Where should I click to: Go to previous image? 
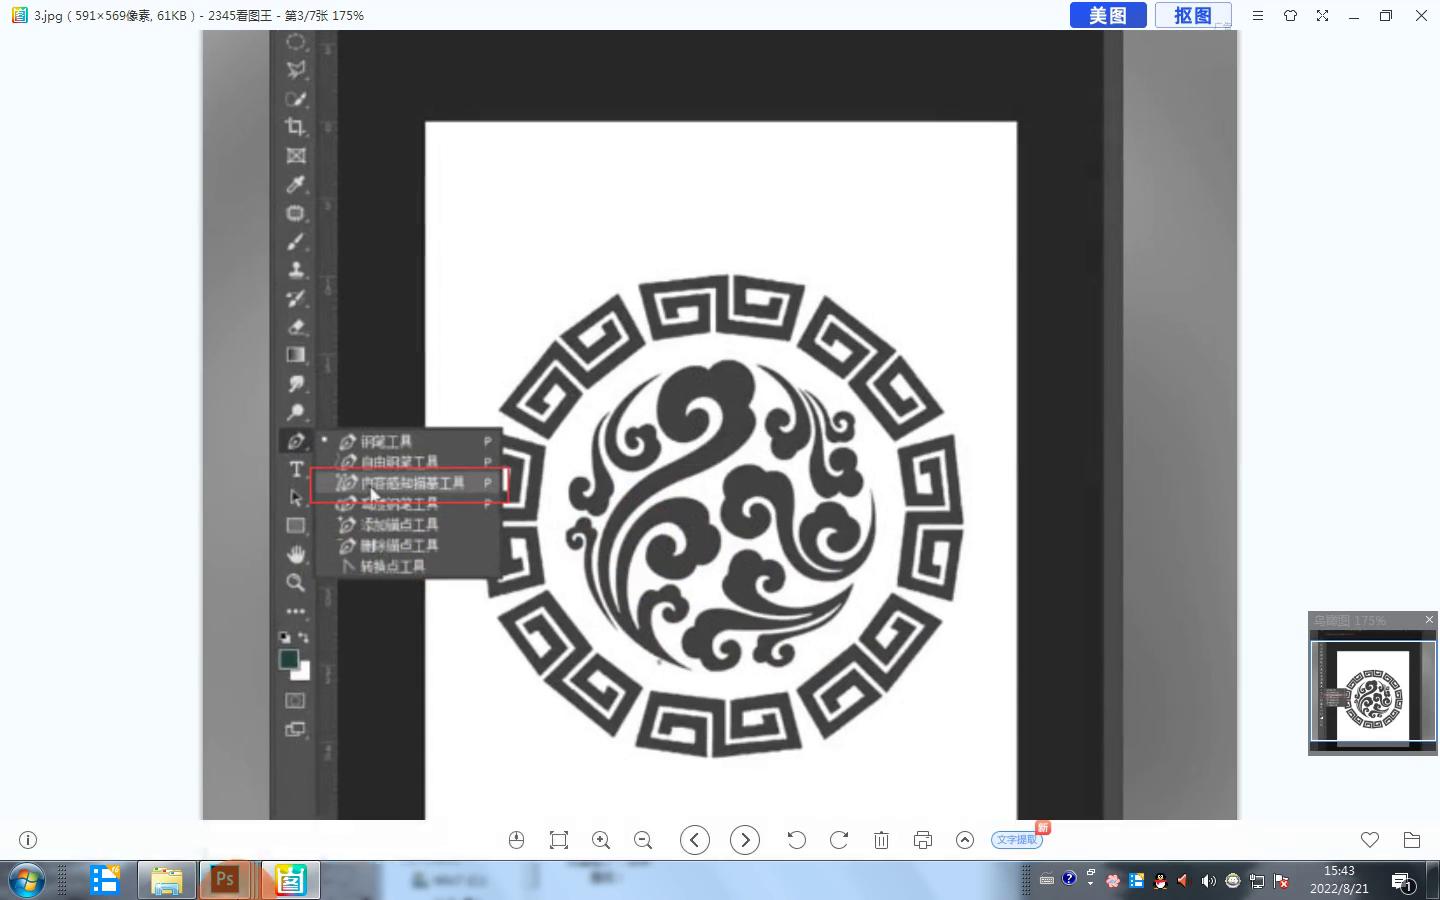(x=695, y=840)
